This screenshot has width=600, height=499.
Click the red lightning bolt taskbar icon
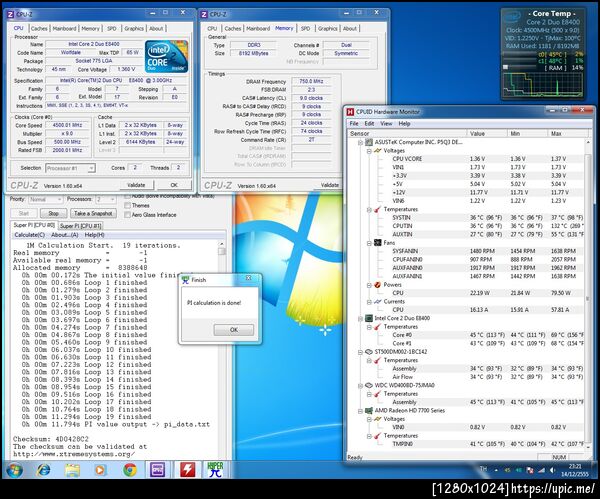click(186, 470)
